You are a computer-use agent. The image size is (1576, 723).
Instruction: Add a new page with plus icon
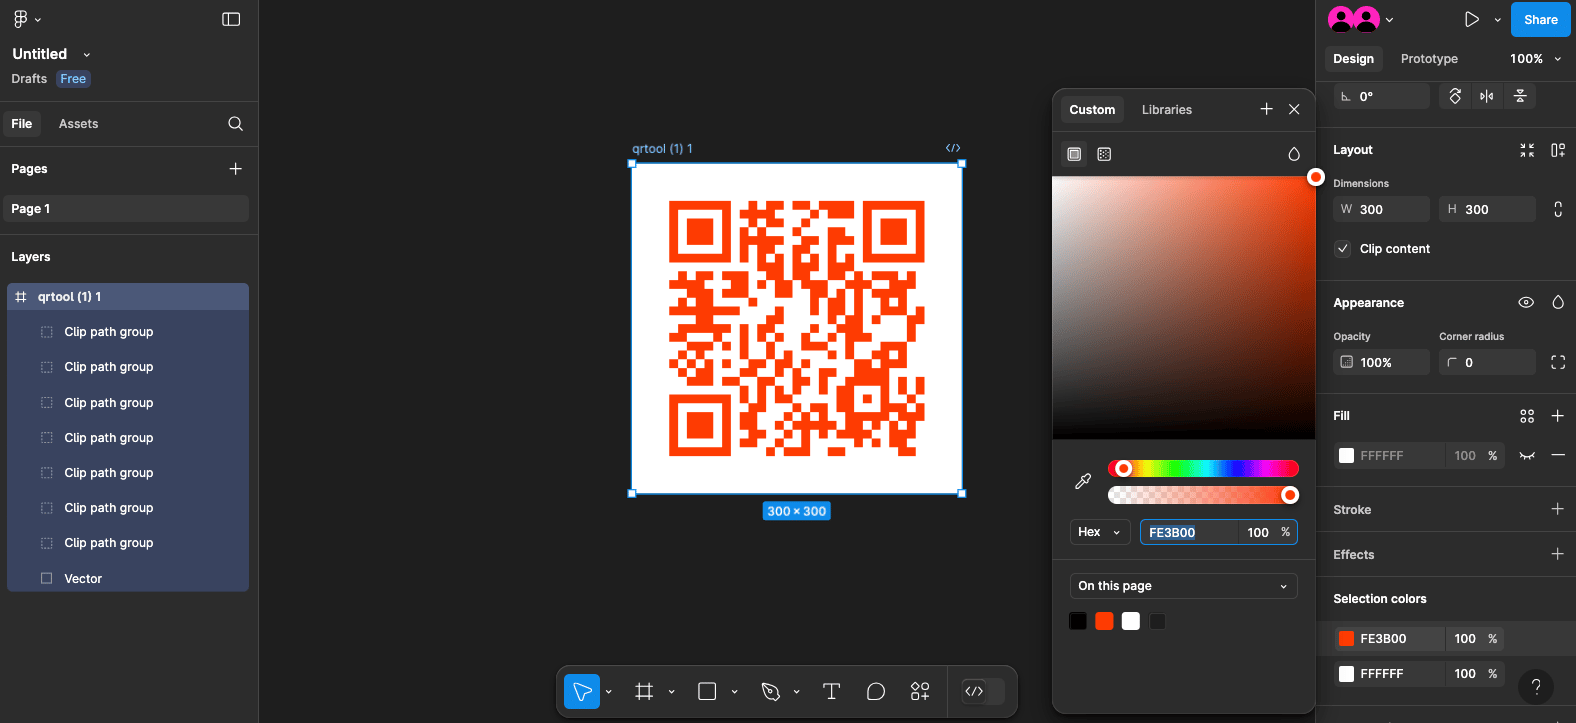[235, 169]
